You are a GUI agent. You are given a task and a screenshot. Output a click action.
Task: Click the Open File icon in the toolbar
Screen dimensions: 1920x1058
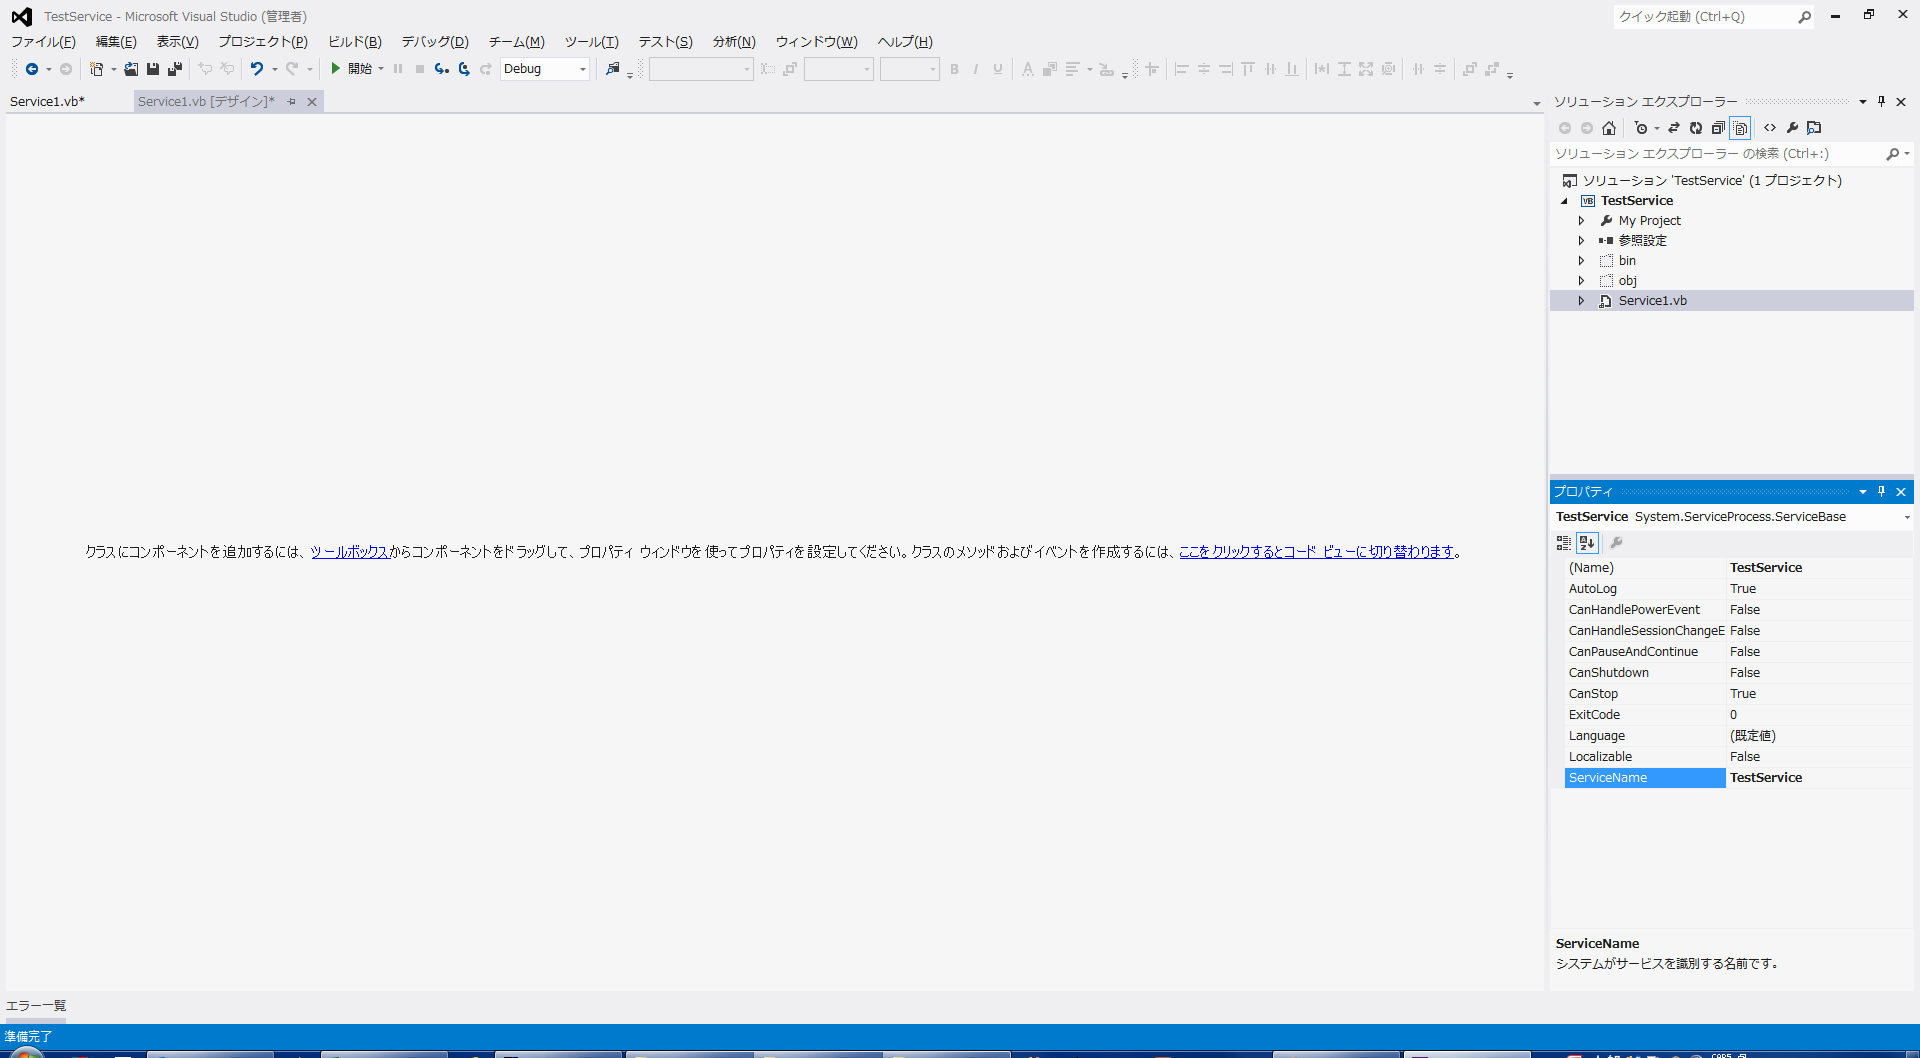click(131, 69)
